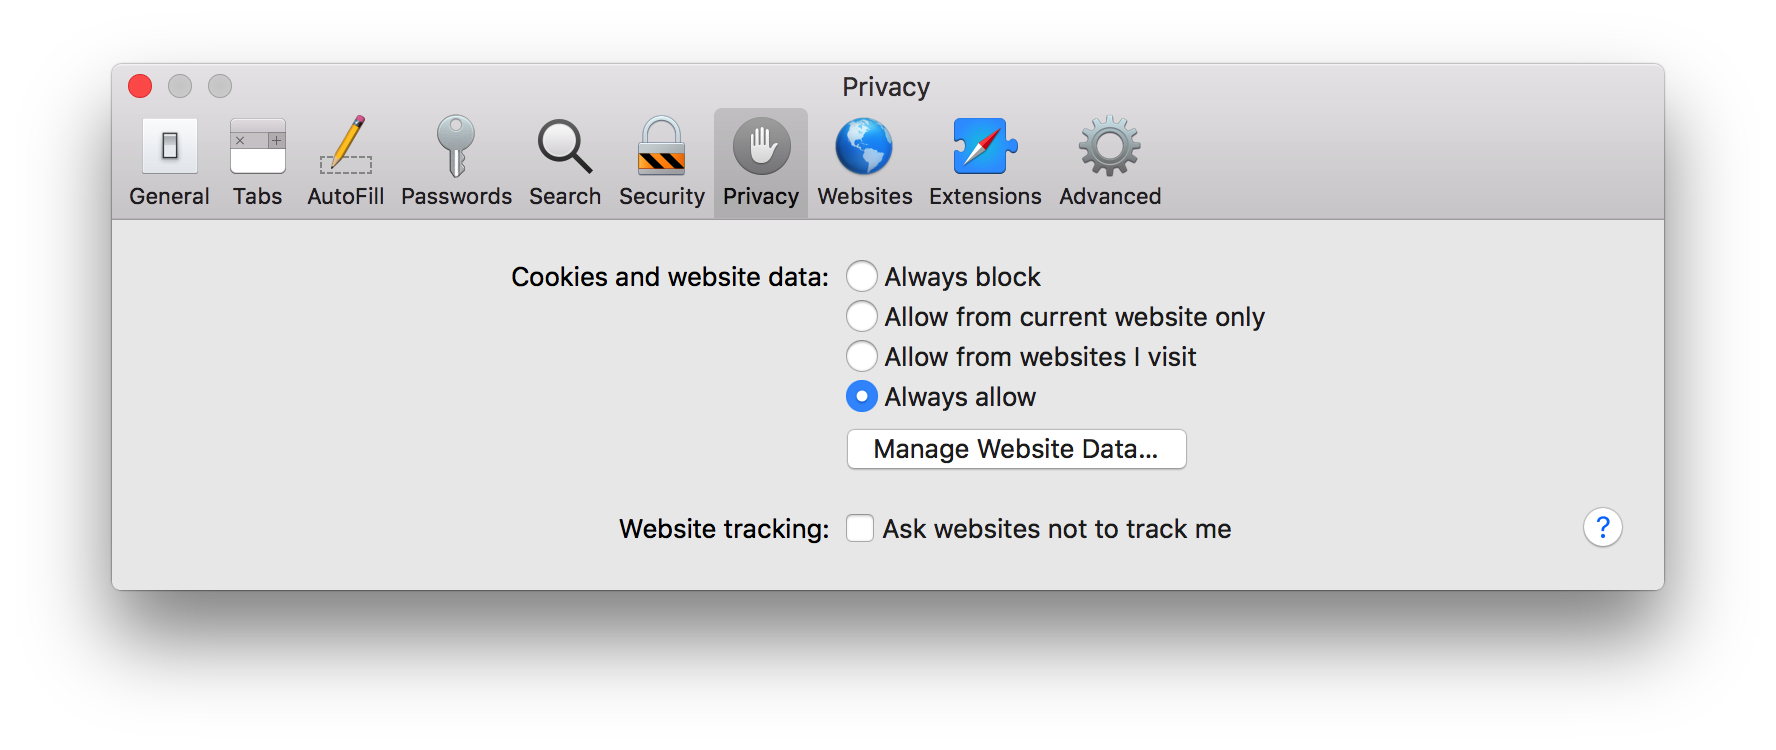1776x750 pixels.
Task: Select Allow from websites I visit
Action: (862, 356)
